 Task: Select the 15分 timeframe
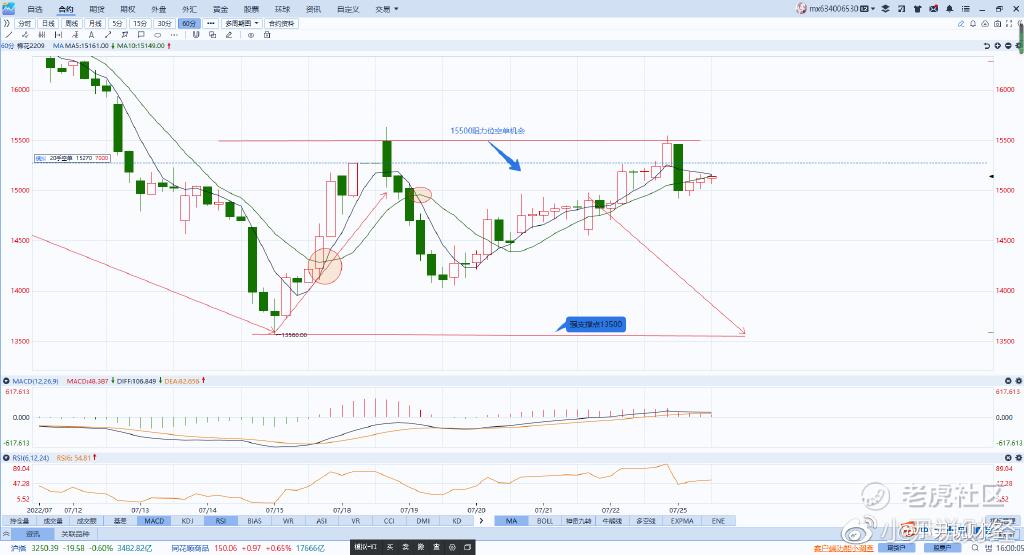click(140, 24)
